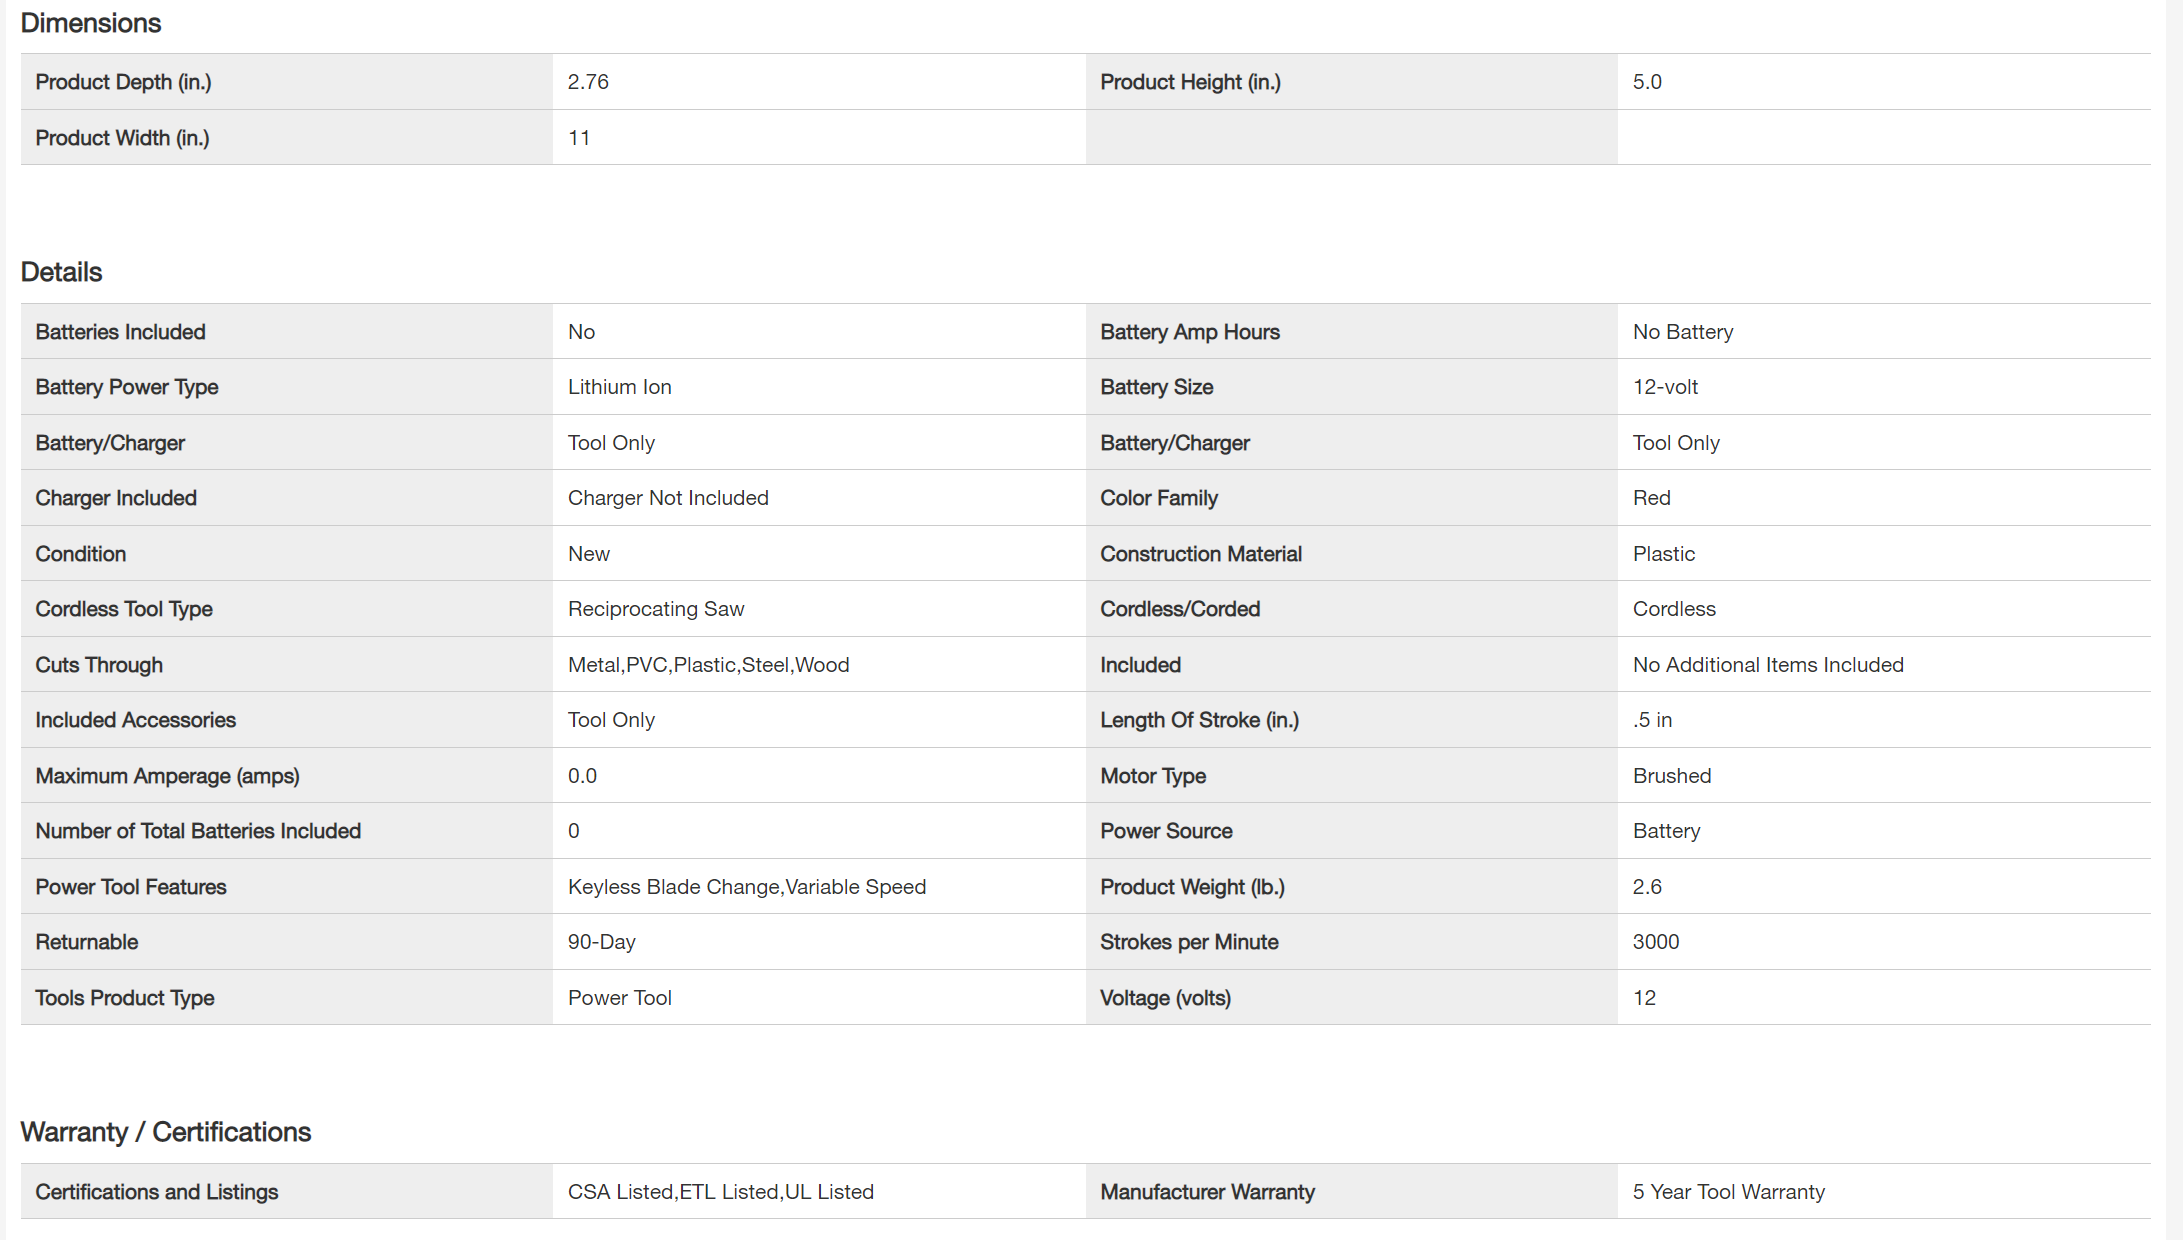The width and height of the screenshot is (2183, 1240).
Task: Click the Charger Not Included value
Action: (x=668, y=498)
